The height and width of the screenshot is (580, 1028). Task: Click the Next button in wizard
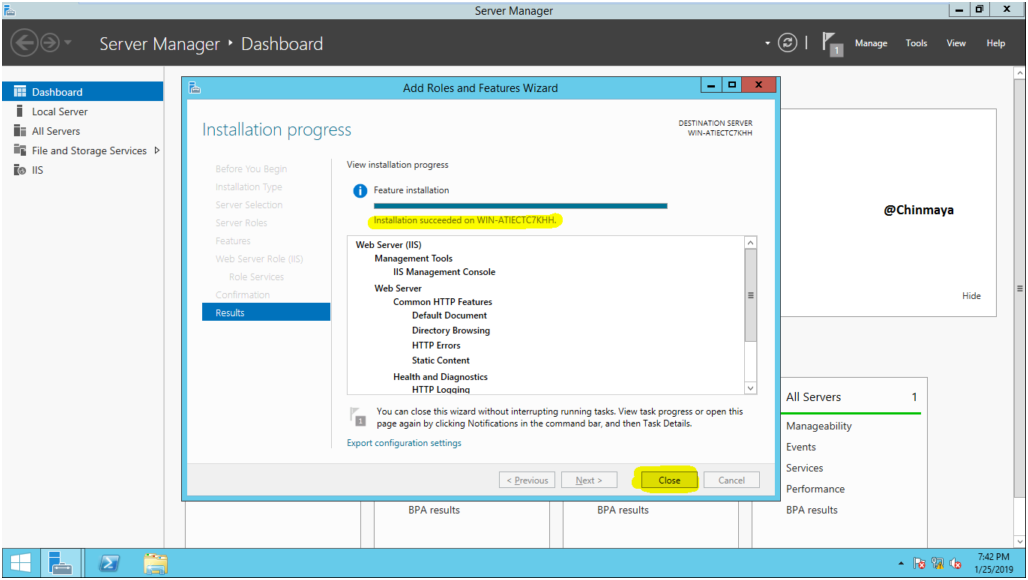click(589, 480)
